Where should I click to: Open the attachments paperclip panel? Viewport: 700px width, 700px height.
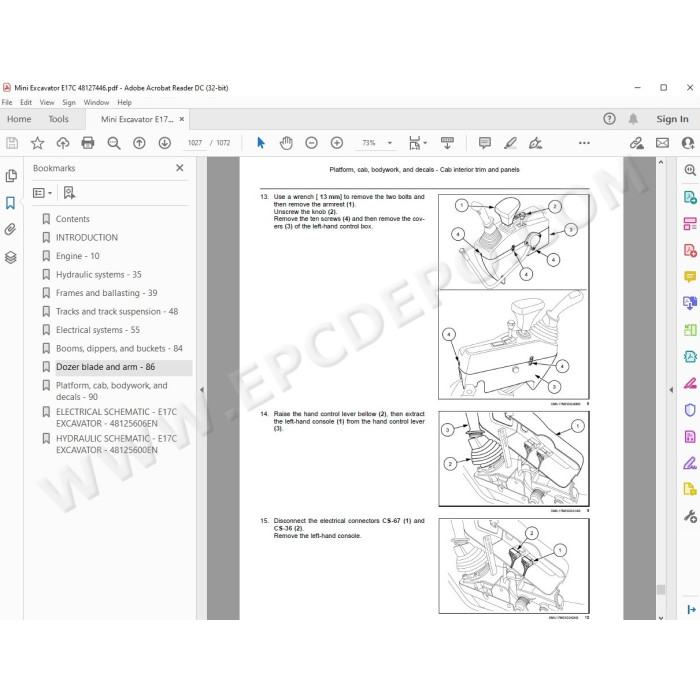(x=10, y=229)
